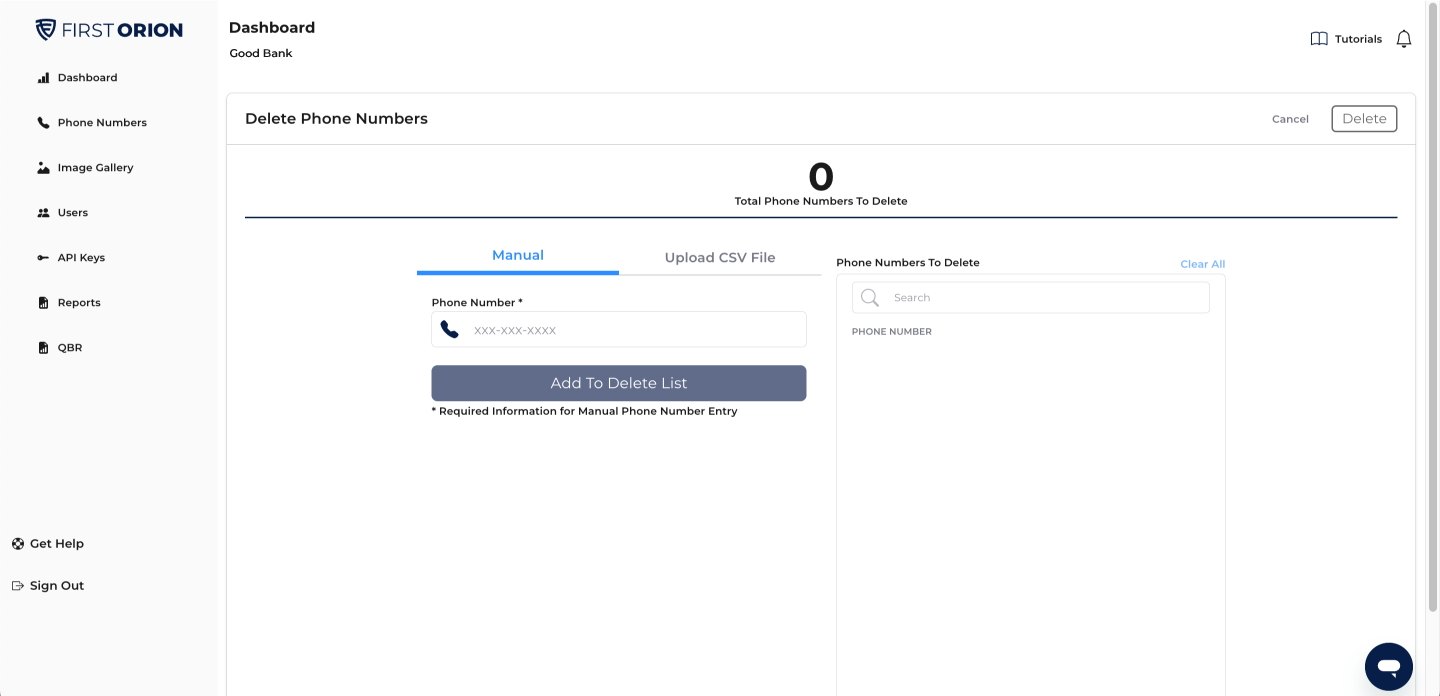Navigate to Users page
The height and width of the screenshot is (696, 1440).
tap(73, 213)
